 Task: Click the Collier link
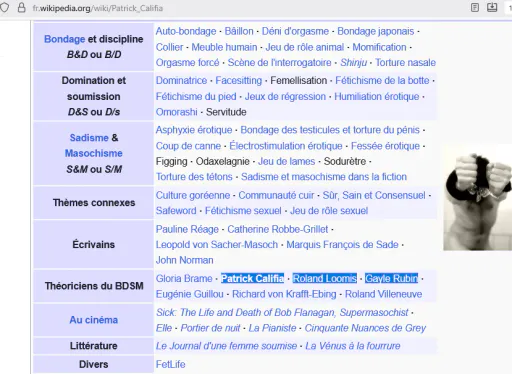(169, 47)
